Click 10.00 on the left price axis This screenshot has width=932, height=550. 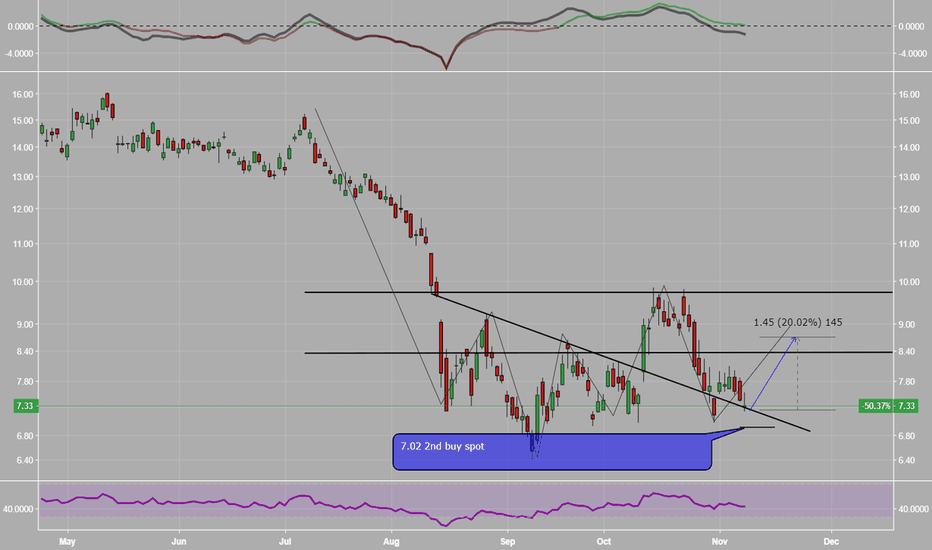(23, 282)
